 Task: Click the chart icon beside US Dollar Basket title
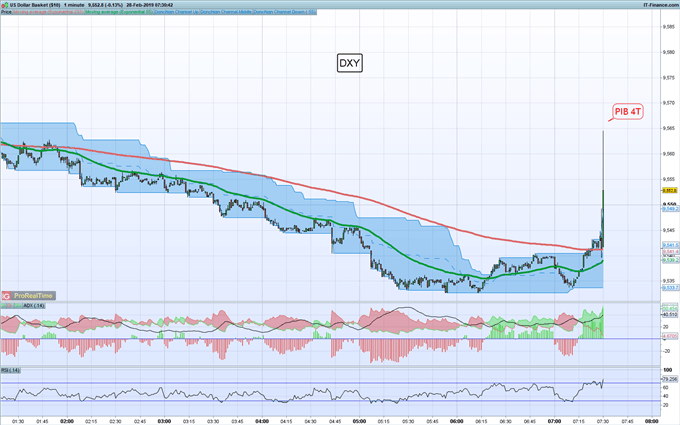click(5, 5)
